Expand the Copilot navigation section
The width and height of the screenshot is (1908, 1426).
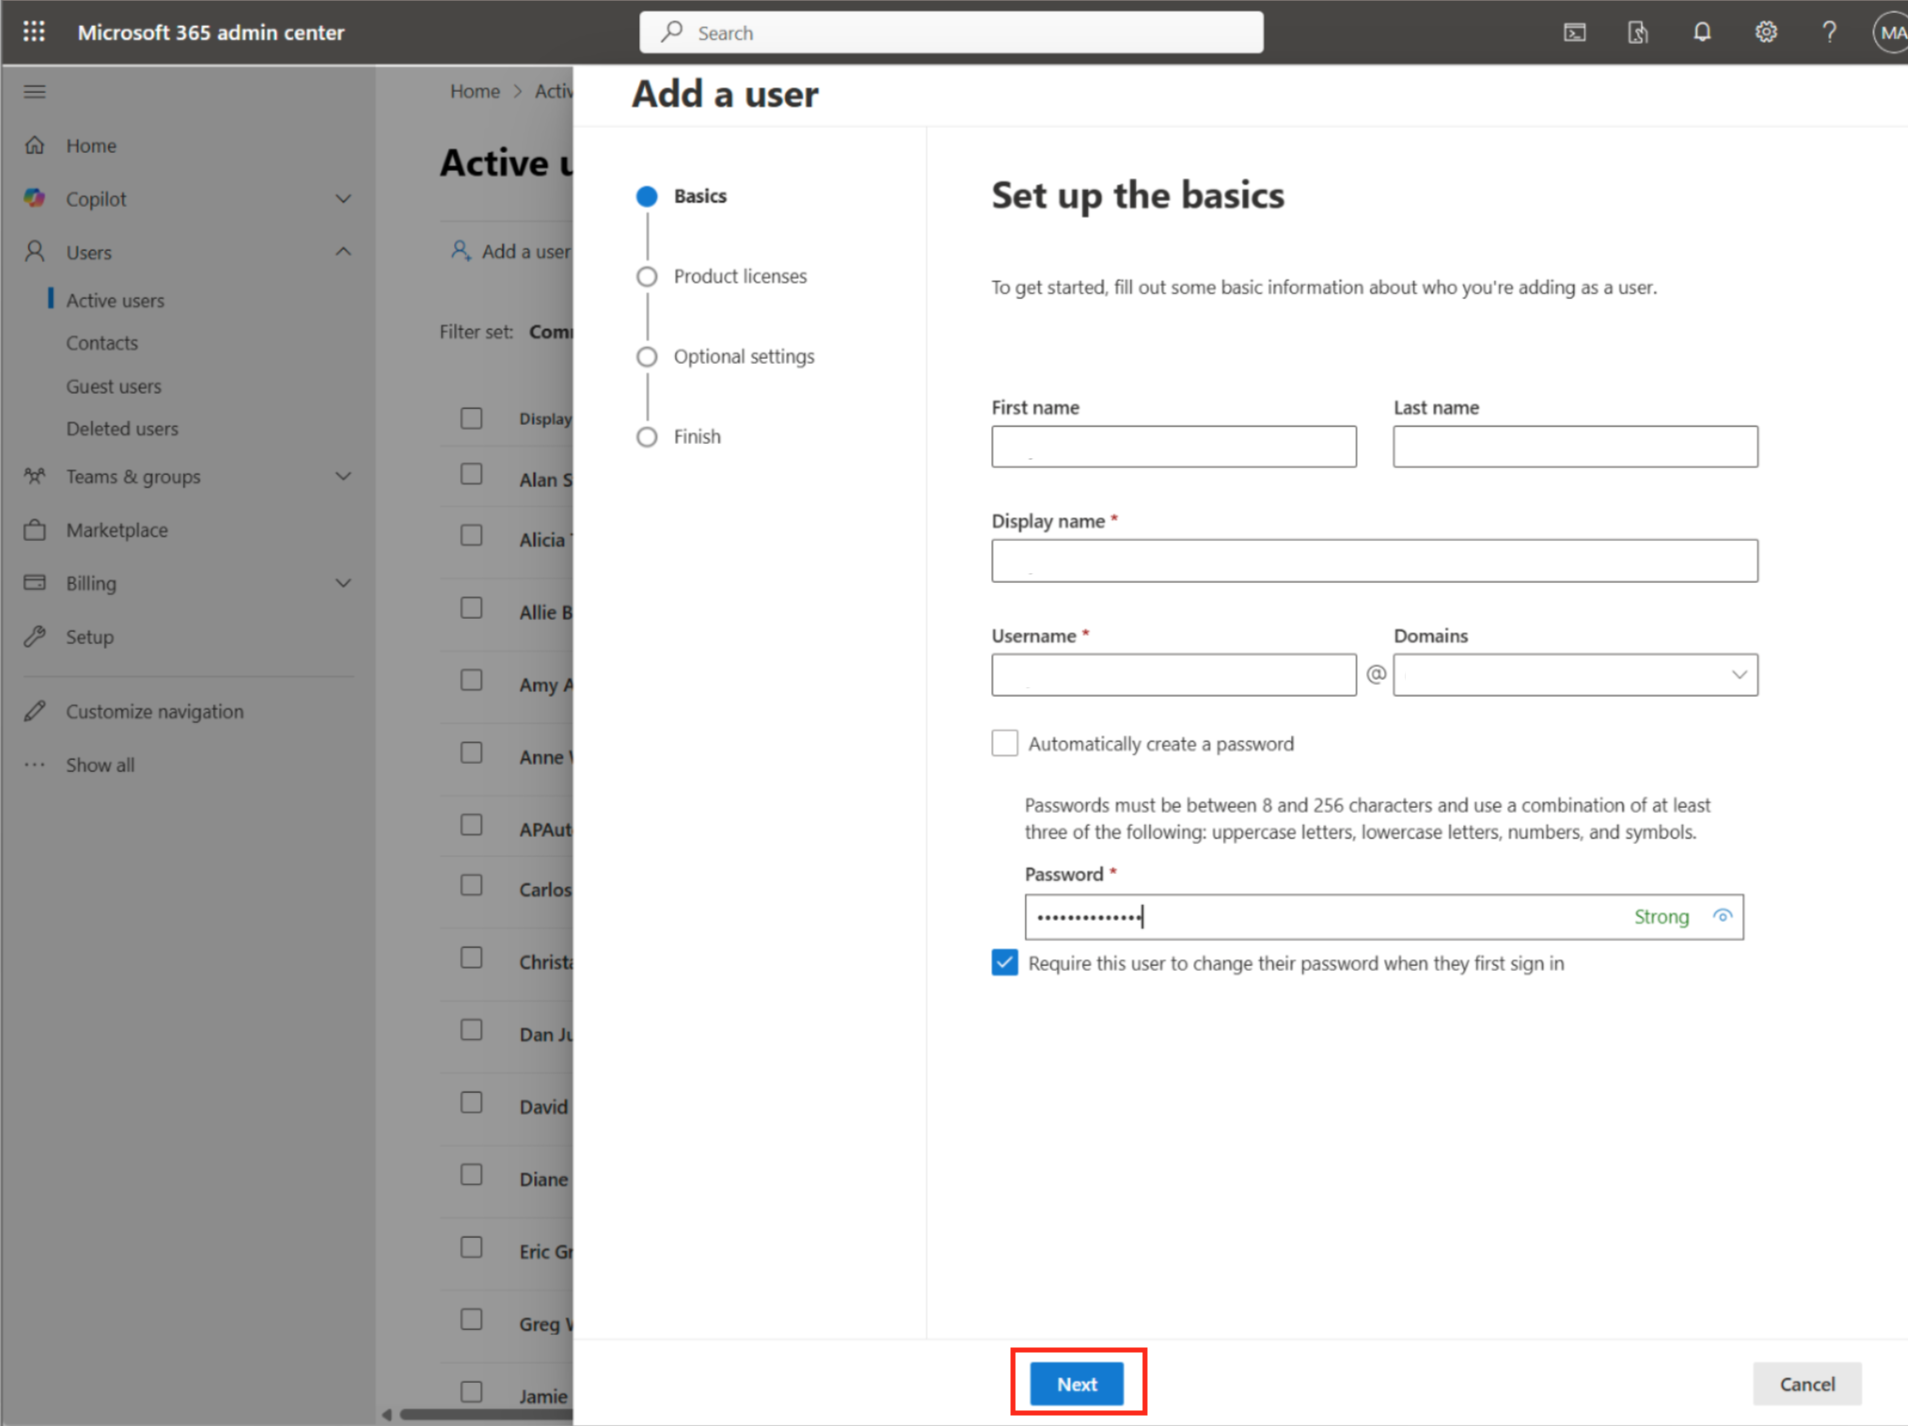pos(343,199)
